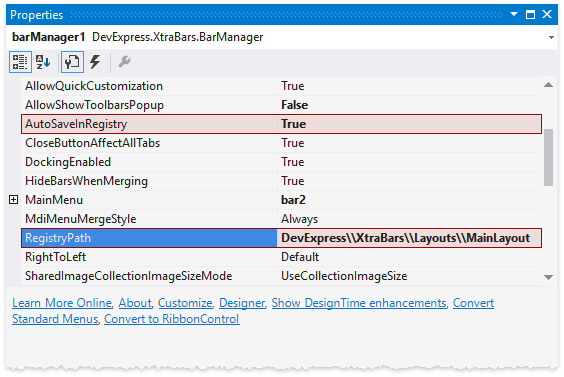Click the MdiMenuMergeStyle Always value
This screenshot has height=377, width=564.
409,219
